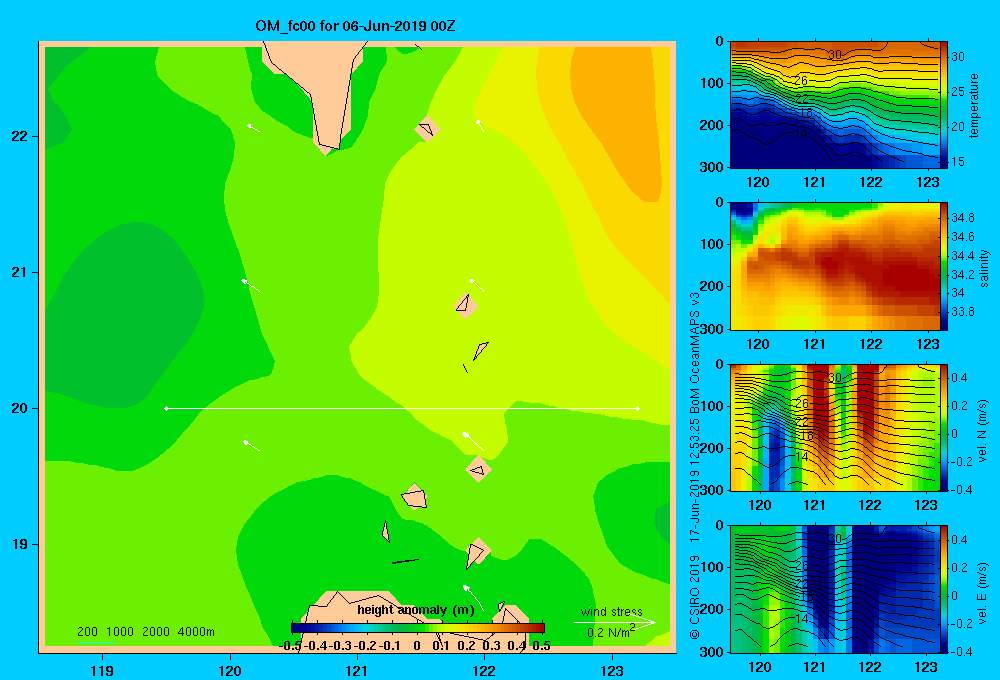Image resolution: width=1000 pixels, height=680 pixels.
Task: Click the "vel. E (m/s)" label
Action: (983, 592)
